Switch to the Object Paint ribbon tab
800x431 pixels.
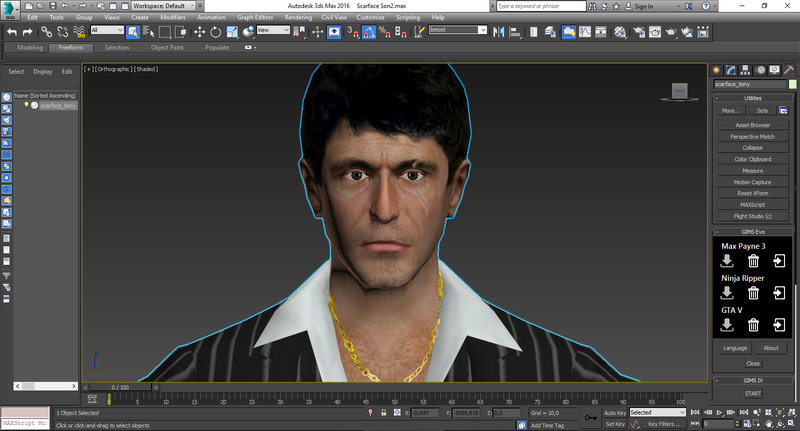[x=167, y=47]
